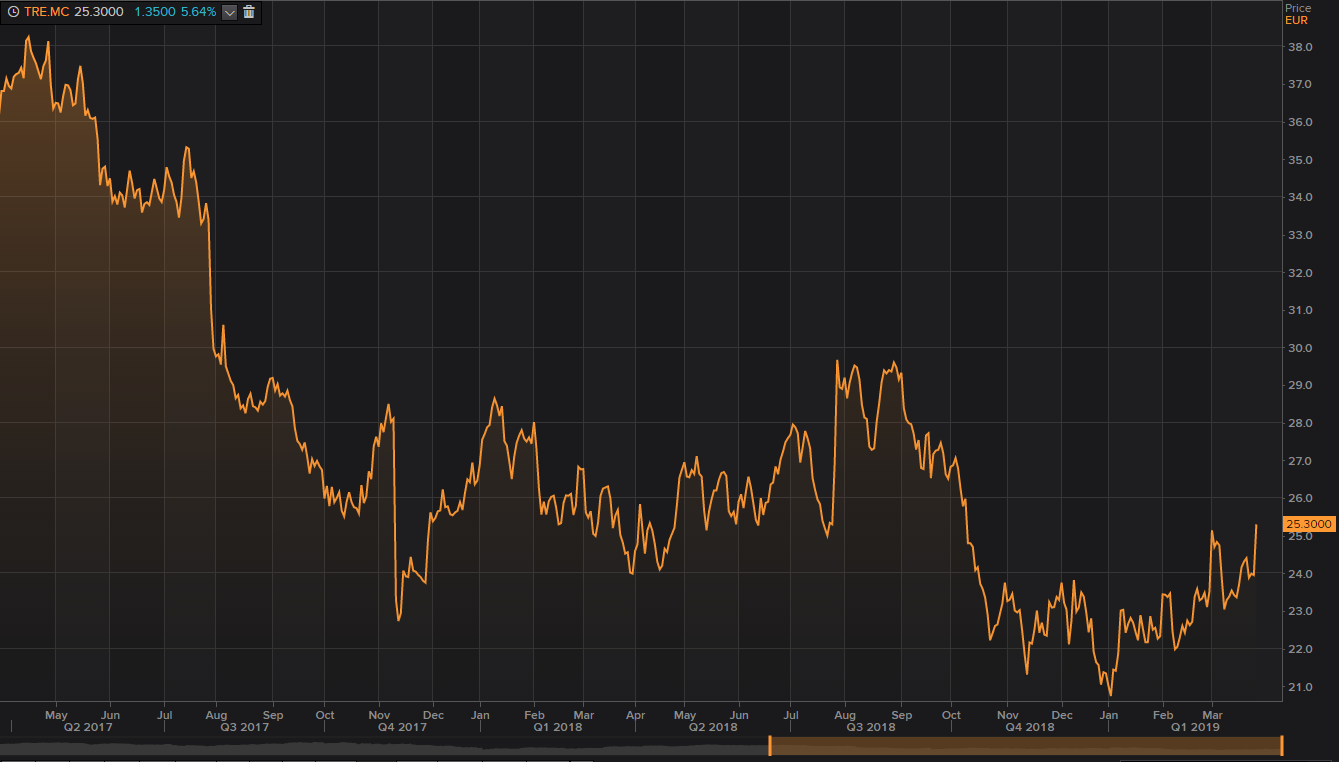Click the 32.0 price axis label

tap(1300, 272)
